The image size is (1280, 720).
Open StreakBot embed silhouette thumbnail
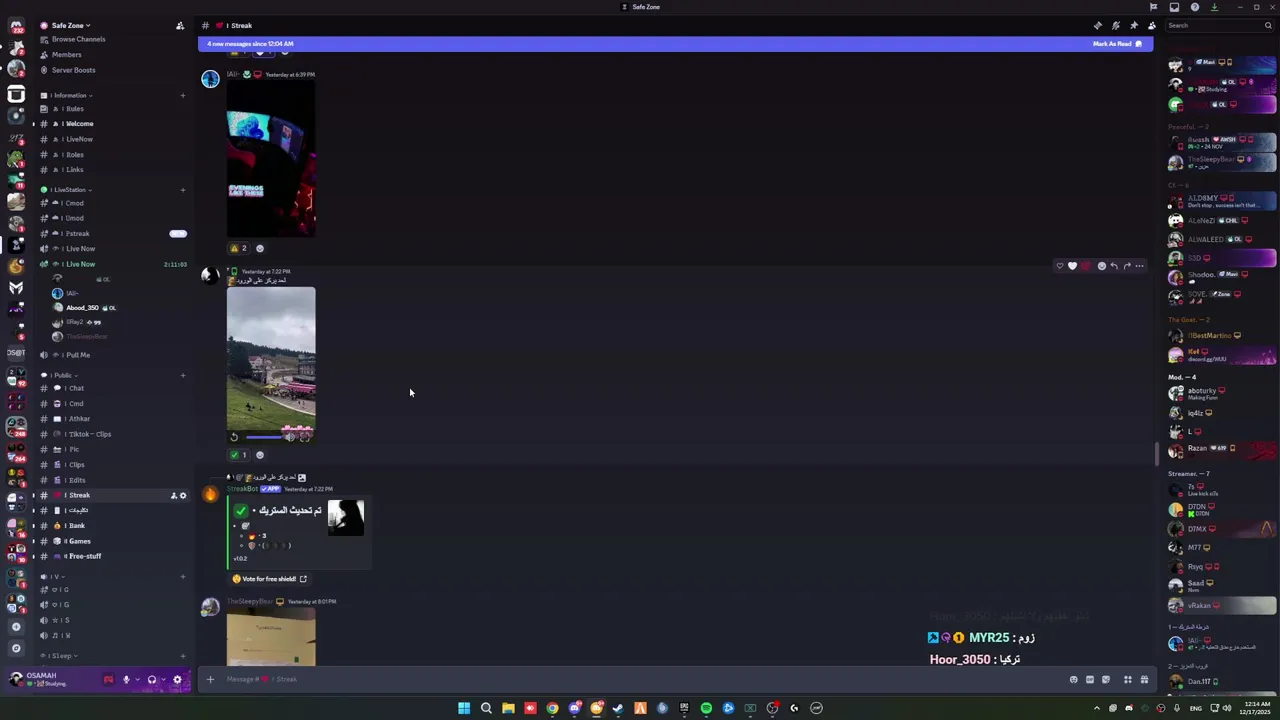coord(346,517)
